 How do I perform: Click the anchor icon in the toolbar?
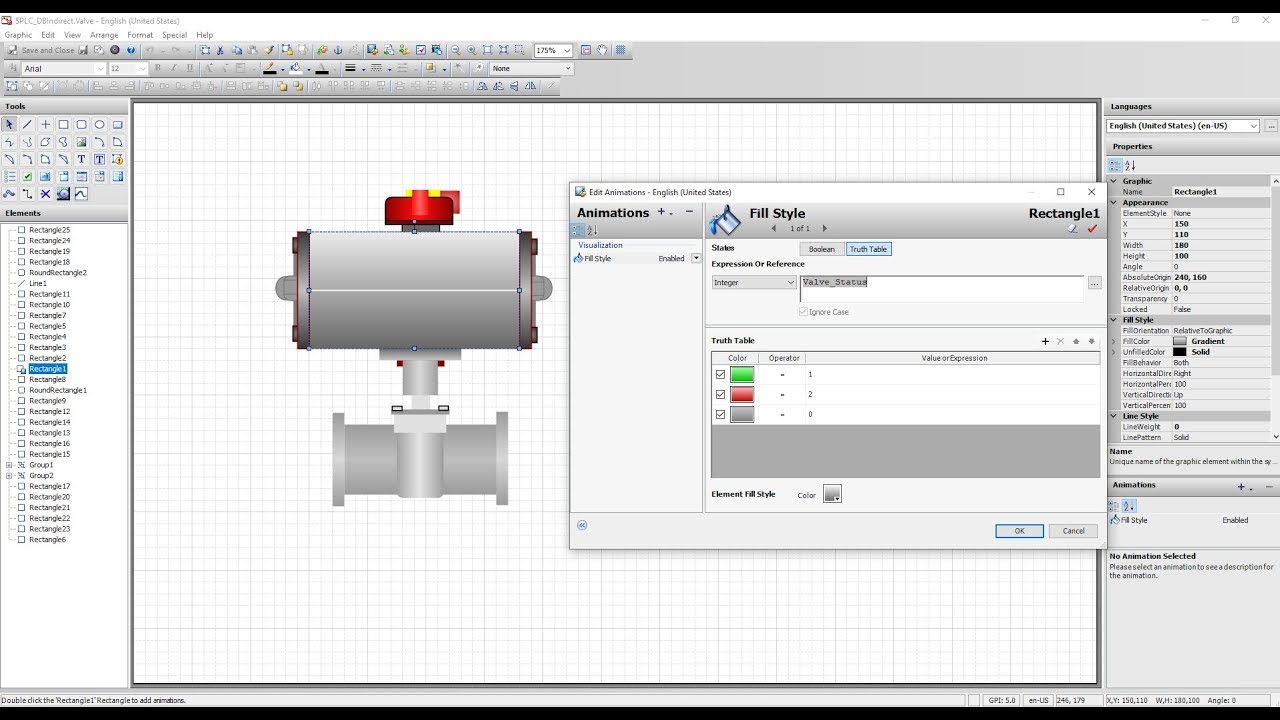[x=338, y=50]
